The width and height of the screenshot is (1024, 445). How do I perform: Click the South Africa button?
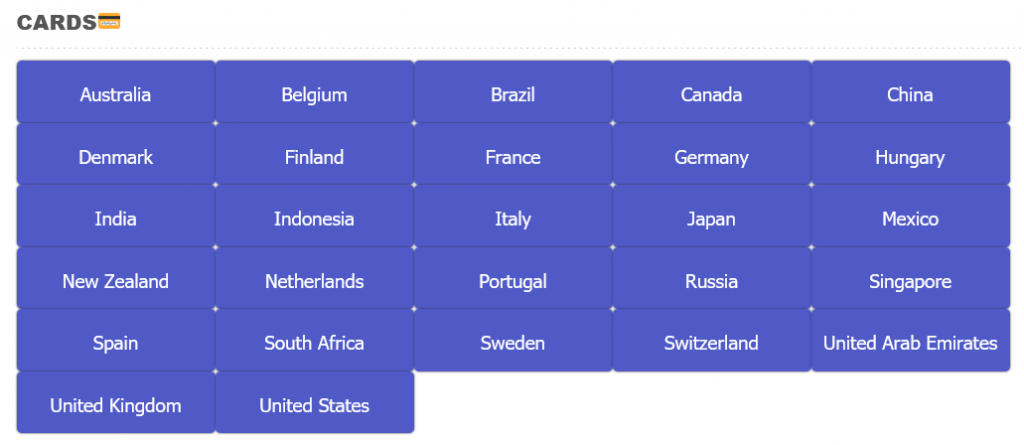pyautogui.click(x=314, y=343)
